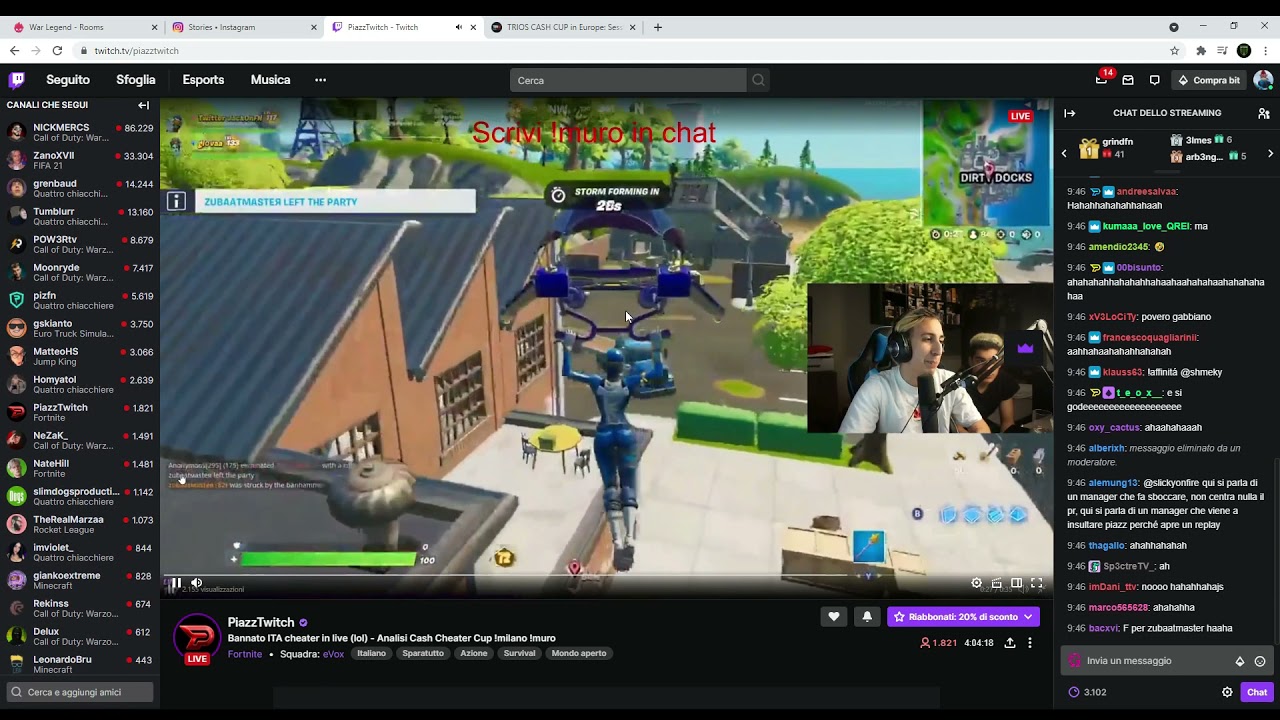Open the eVox team link
Image resolution: width=1280 pixels, height=720 pixels.
[x=333, y=654]
